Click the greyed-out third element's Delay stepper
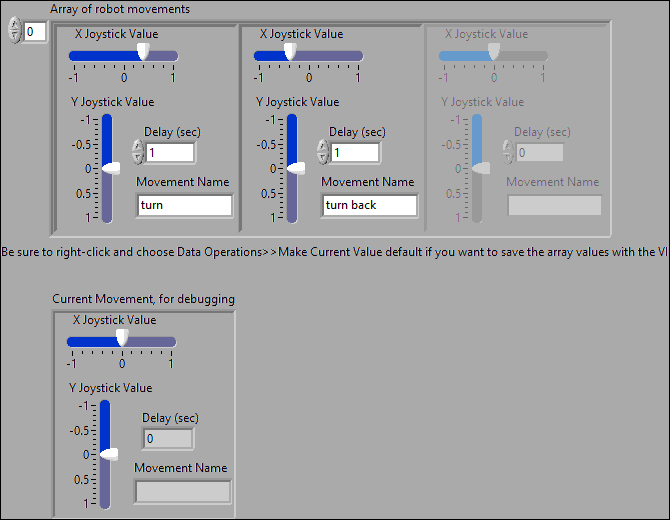 pyautogui.click(x=508, y=152)
